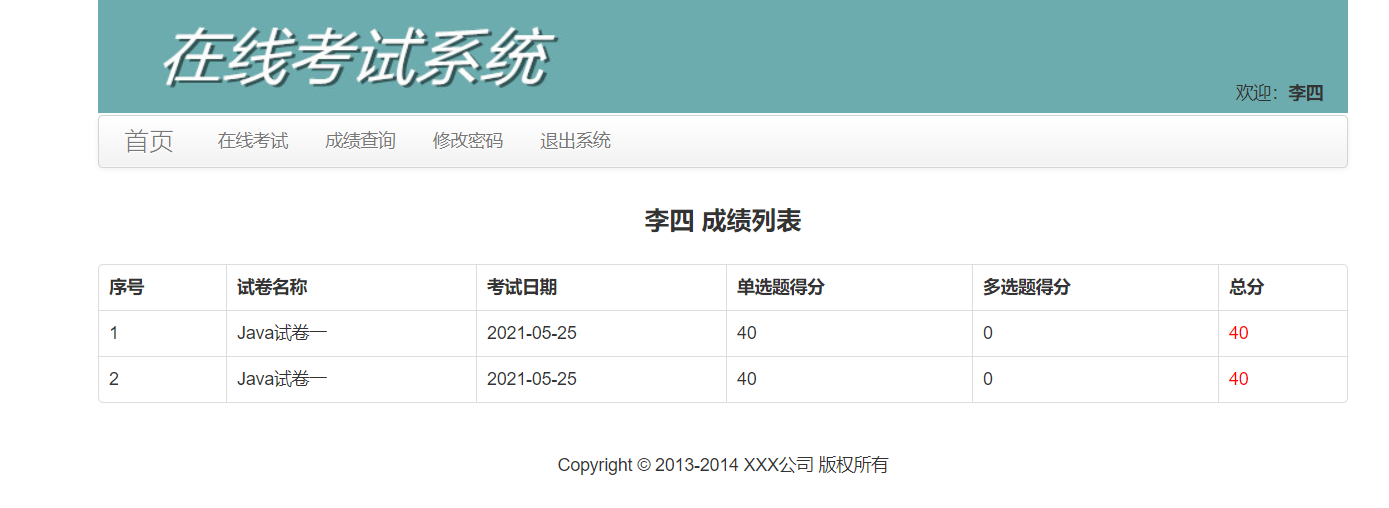Select sequence number 1 cell

point(114,333)
